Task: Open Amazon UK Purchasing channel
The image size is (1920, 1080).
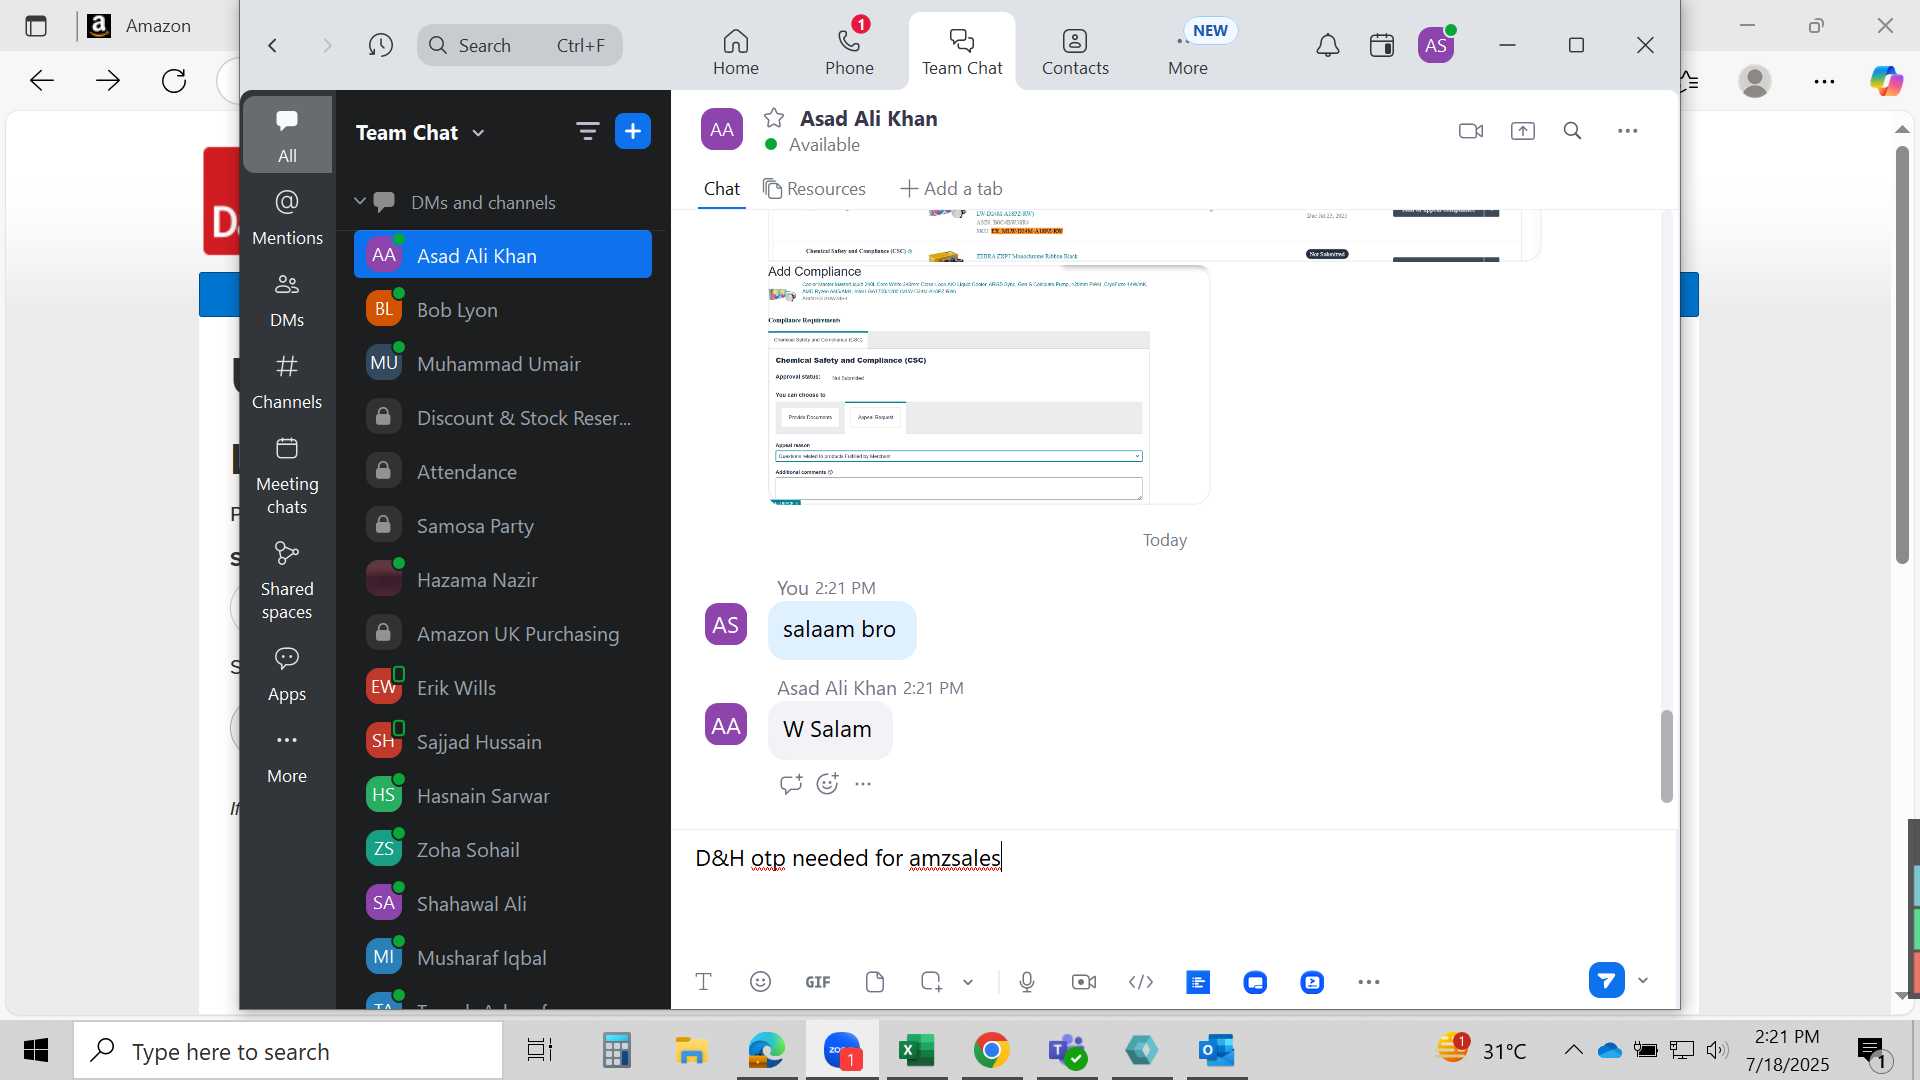Action: point(503,634)
